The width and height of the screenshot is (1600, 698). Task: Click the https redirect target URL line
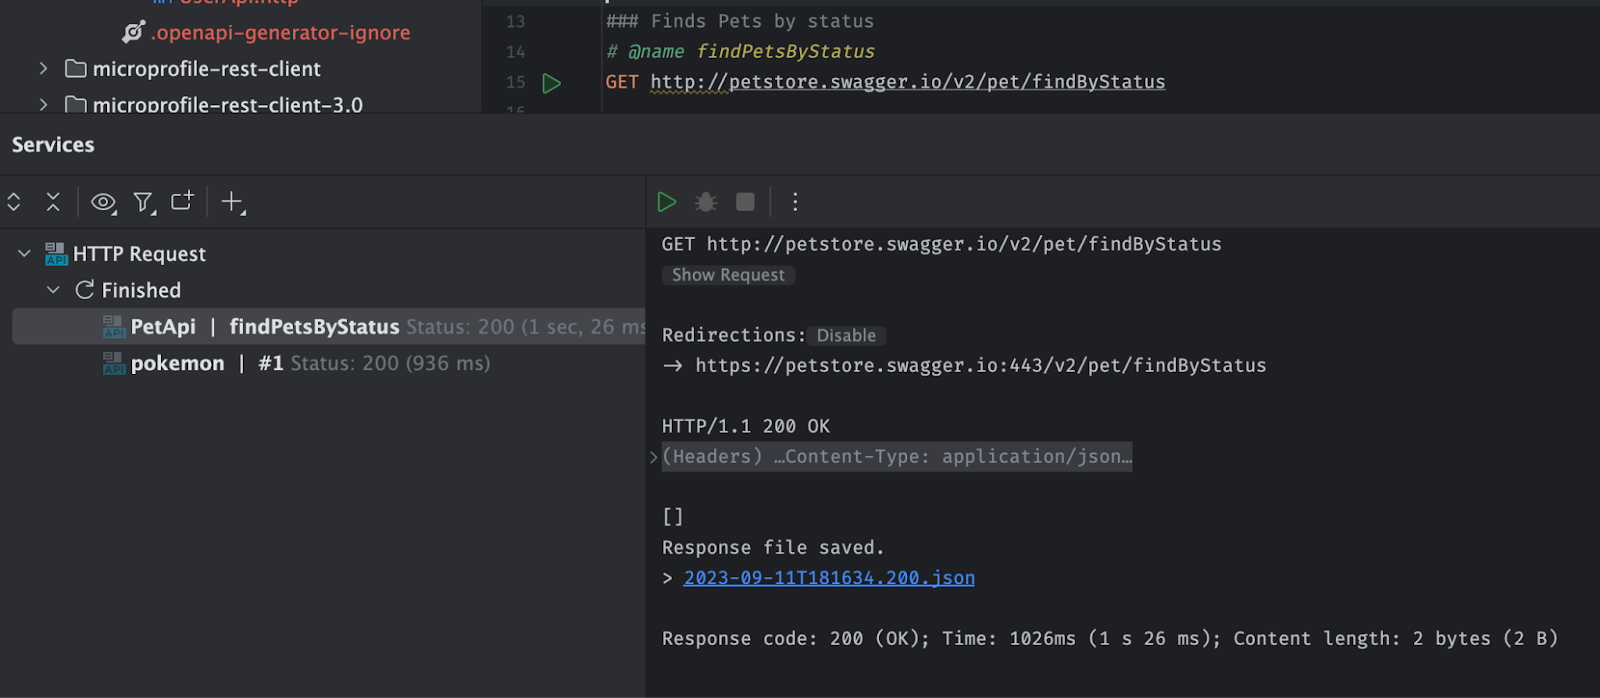point(981,366)
